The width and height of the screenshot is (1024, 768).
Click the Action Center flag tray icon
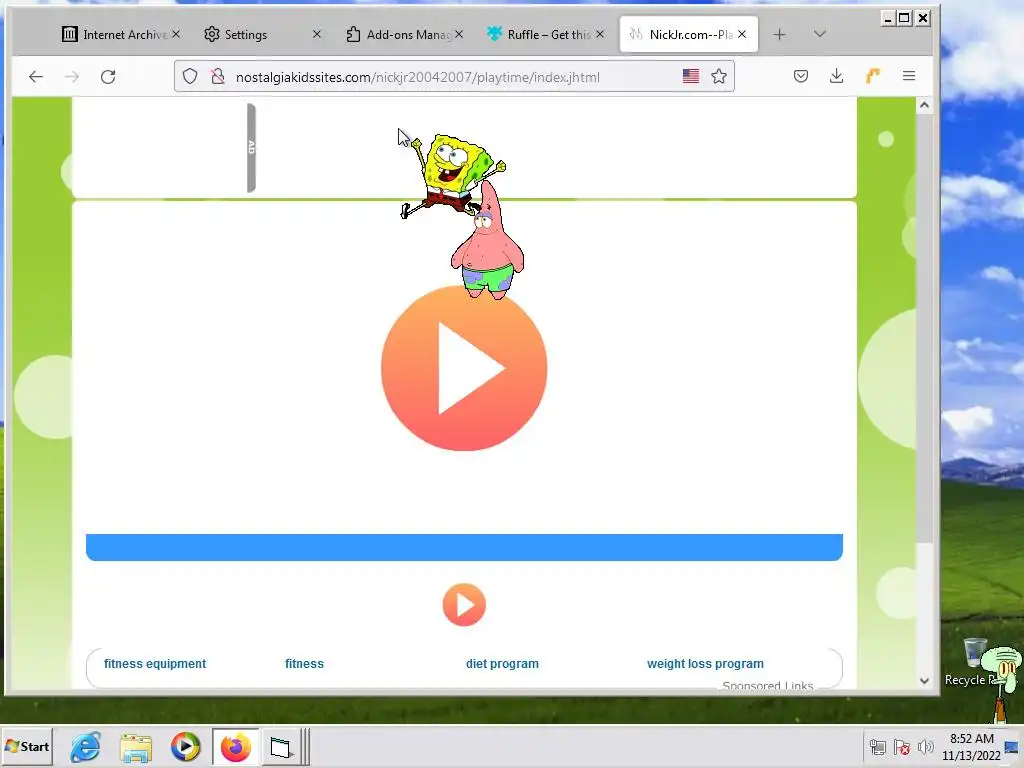pos(902,747)
